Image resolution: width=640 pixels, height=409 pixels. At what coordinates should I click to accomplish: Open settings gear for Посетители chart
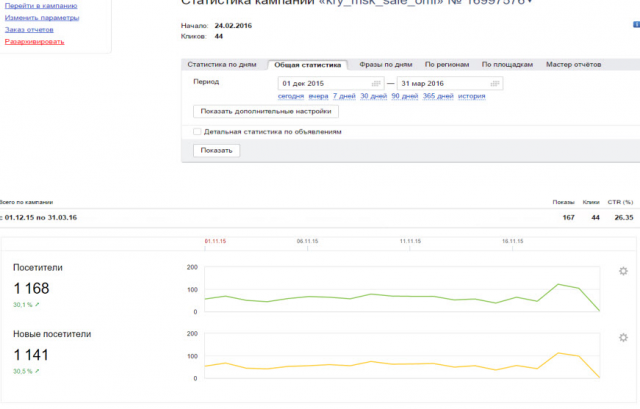[623, 271]
